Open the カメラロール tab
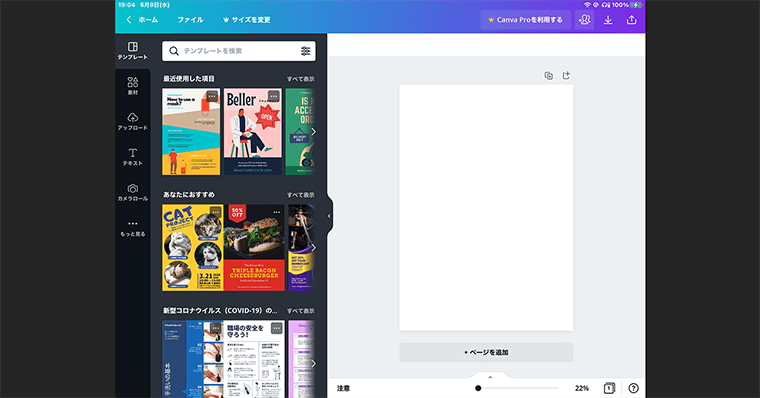 [132, 192]
